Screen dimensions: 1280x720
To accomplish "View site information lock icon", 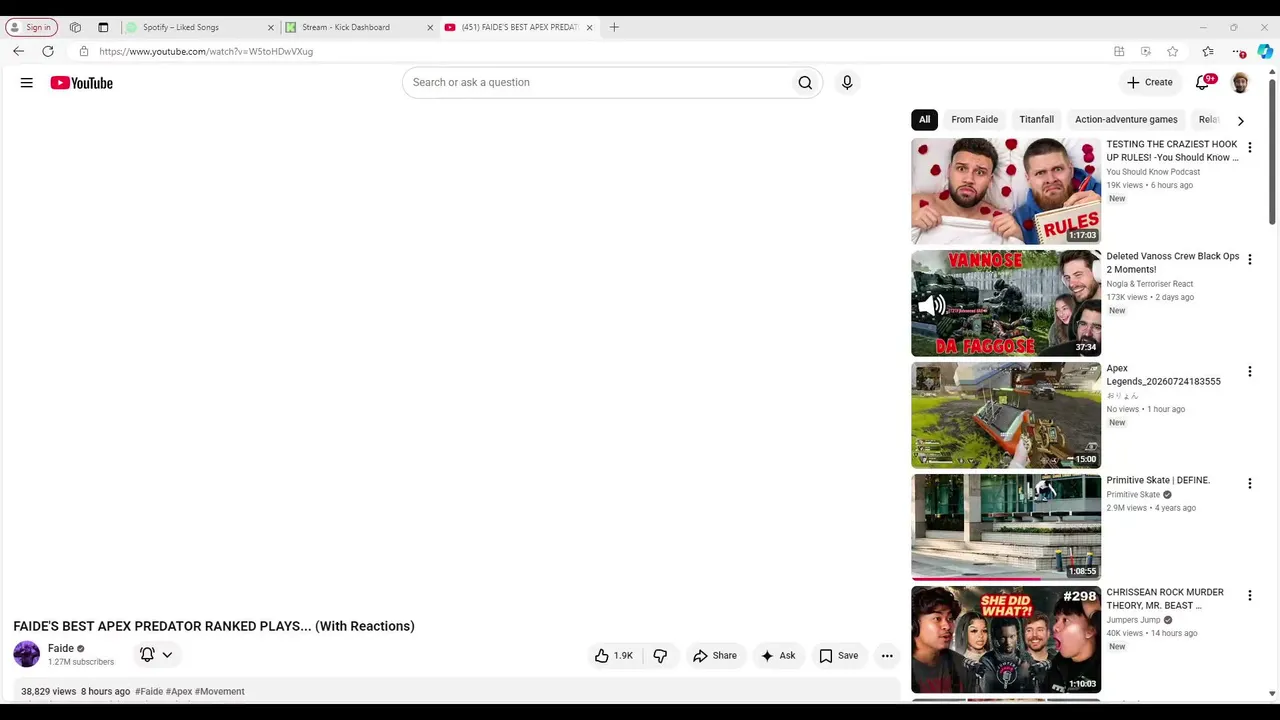I will pyautogui.click(x=84, y=52).
